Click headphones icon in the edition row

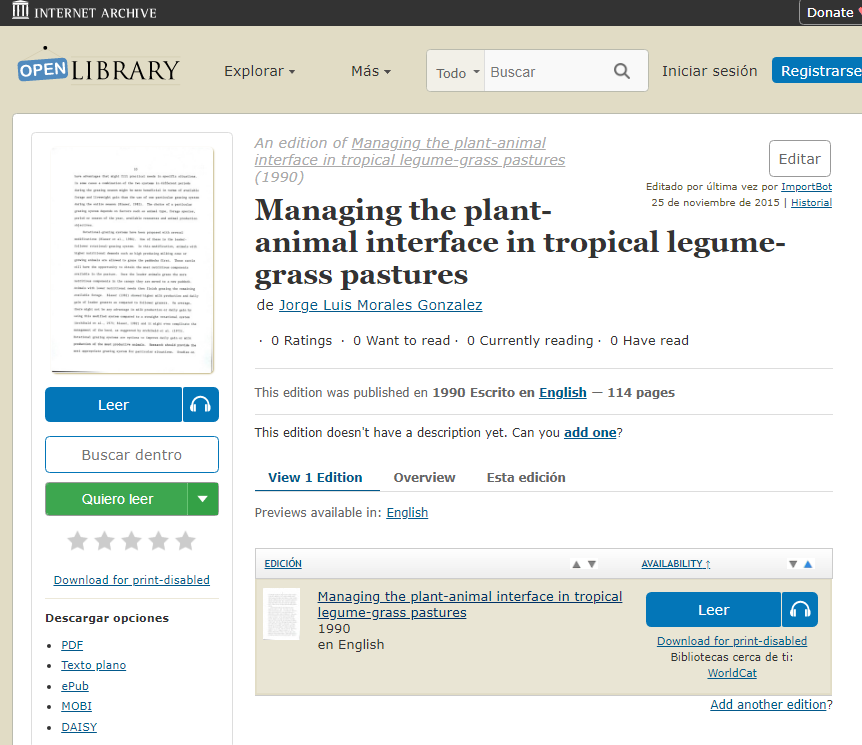click(x=800, y=610)
